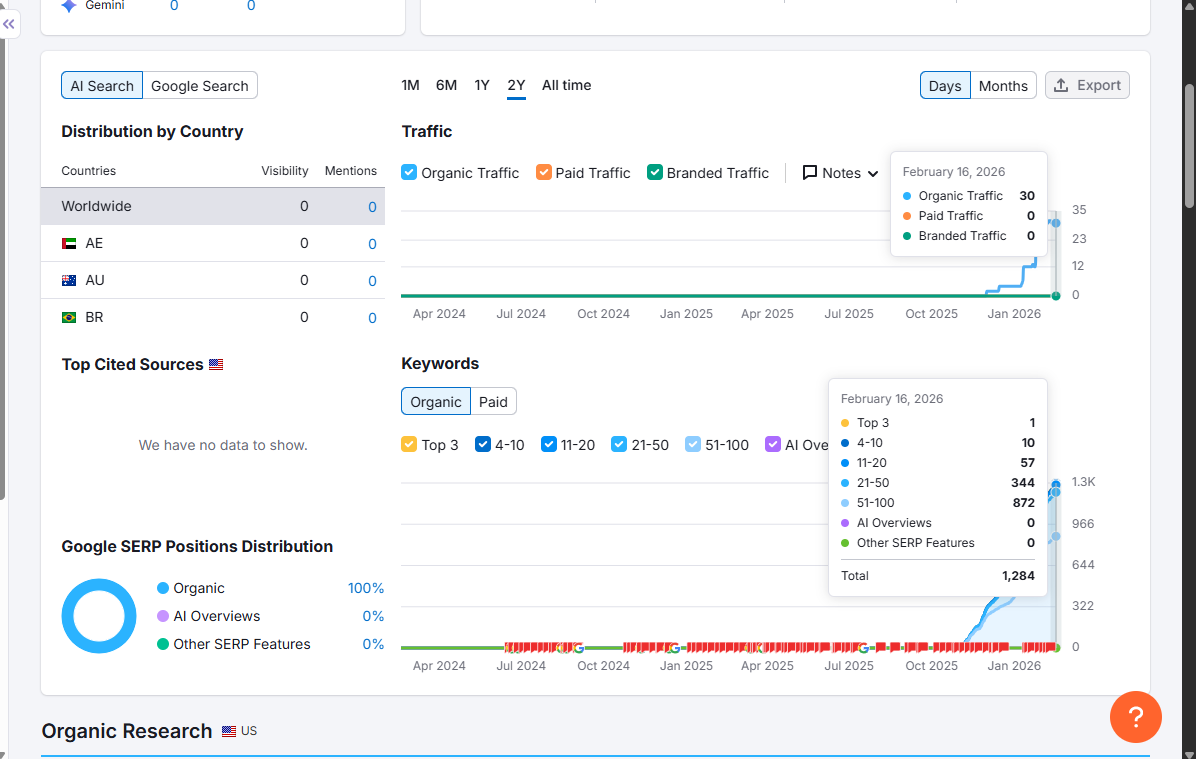
Task: Collapse the sidebar with double chevron icon
Action: pos(9,24)
